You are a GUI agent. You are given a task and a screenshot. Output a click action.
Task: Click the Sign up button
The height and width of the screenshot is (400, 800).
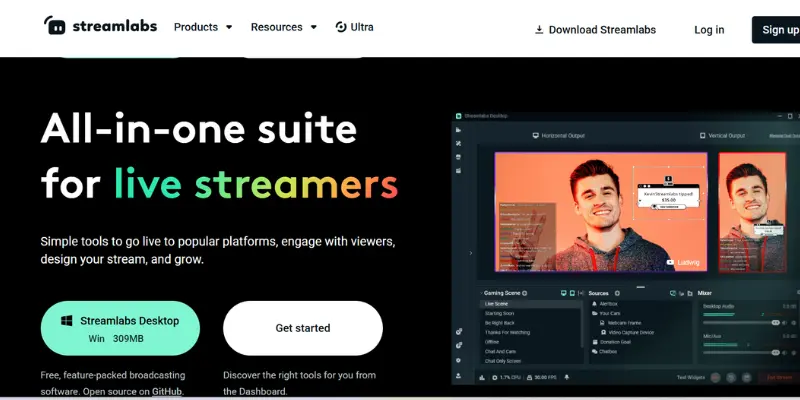[x=776, y=30]
